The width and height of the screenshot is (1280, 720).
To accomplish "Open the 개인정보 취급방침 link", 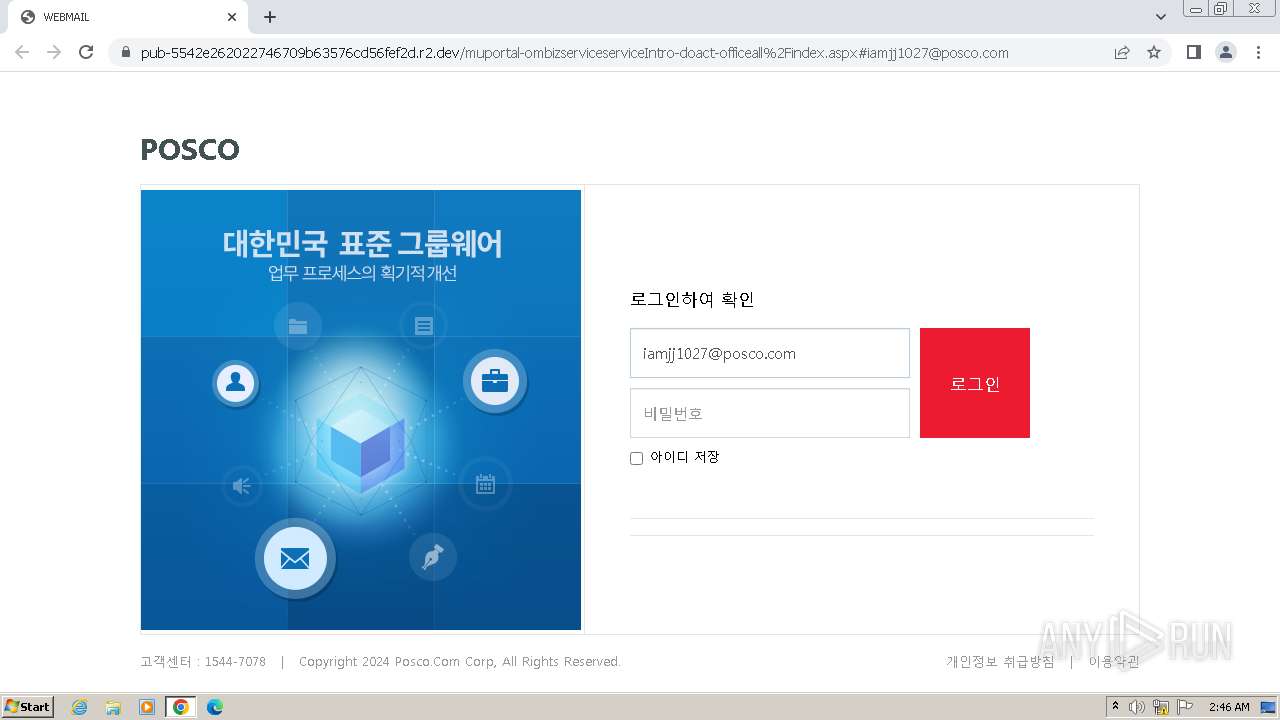I will pos(1000,662).
